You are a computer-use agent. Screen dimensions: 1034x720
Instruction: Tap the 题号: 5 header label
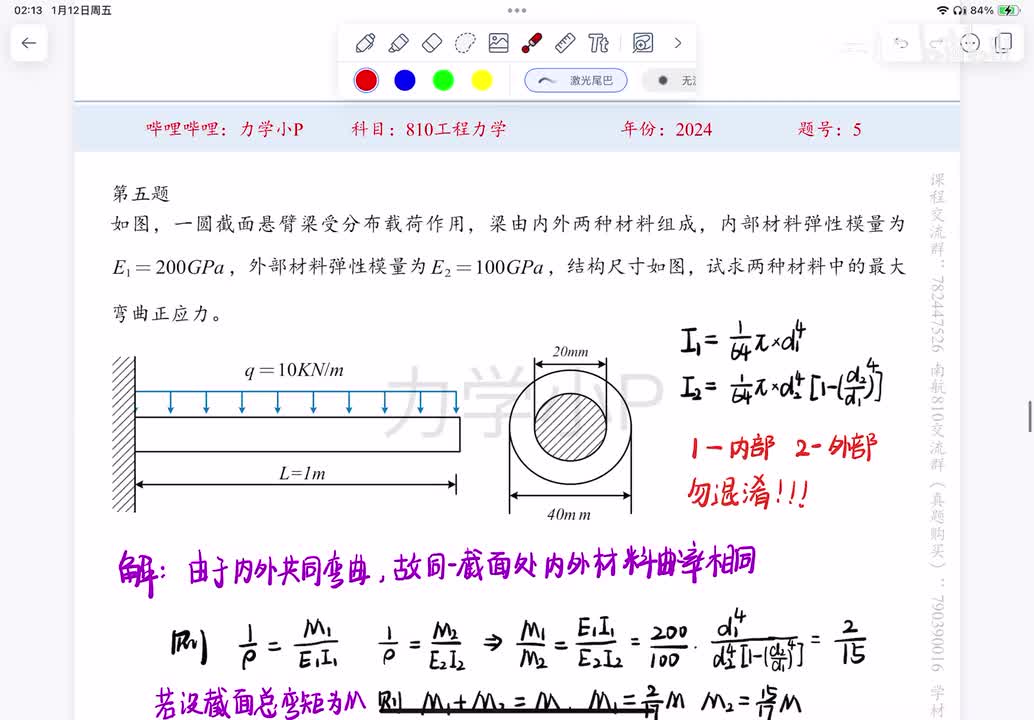[830, 129]
